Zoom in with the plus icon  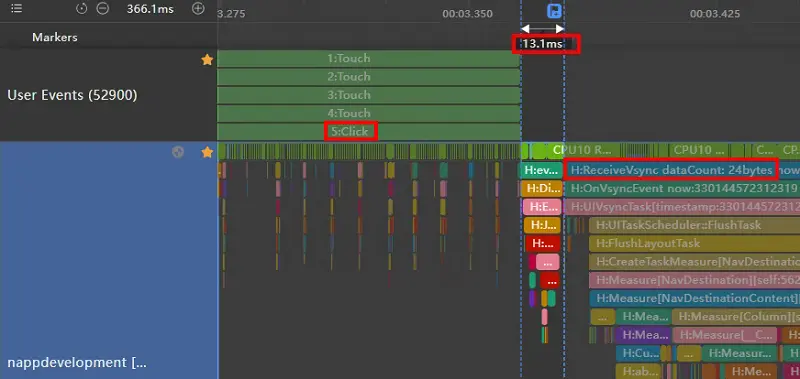[x=198, y=9]
